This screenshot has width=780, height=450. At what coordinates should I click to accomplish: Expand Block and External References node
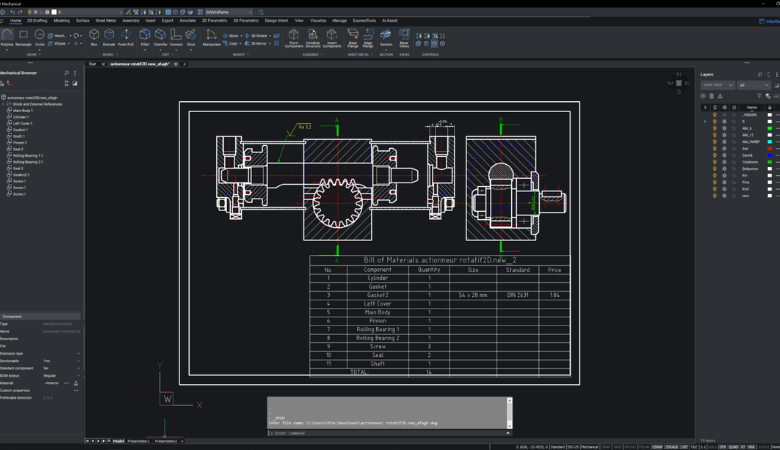tap(3, 104)
